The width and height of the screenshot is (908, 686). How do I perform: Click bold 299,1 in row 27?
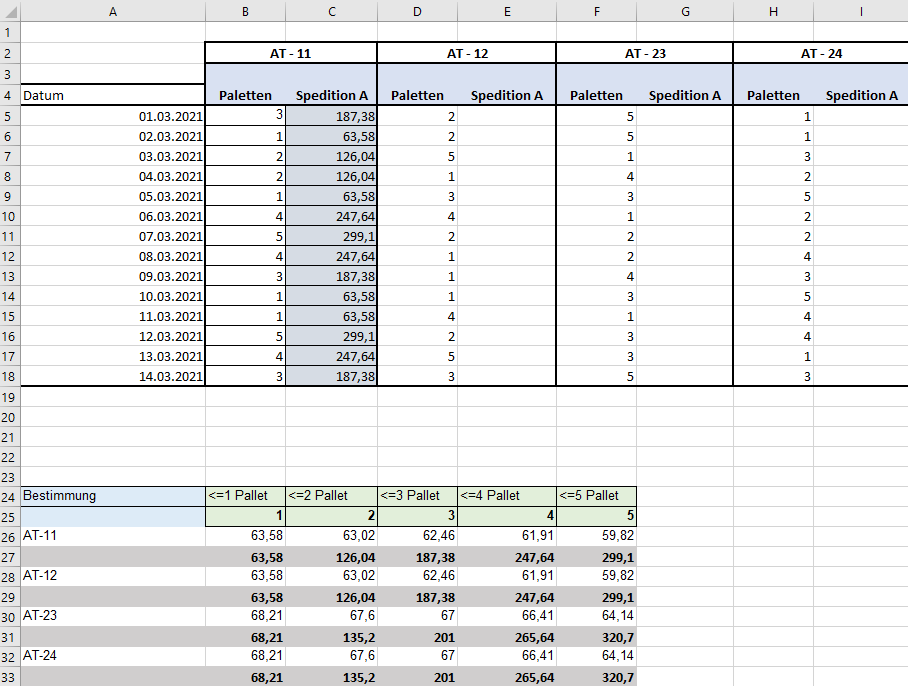pyautogui.click(x=596, y=557)
